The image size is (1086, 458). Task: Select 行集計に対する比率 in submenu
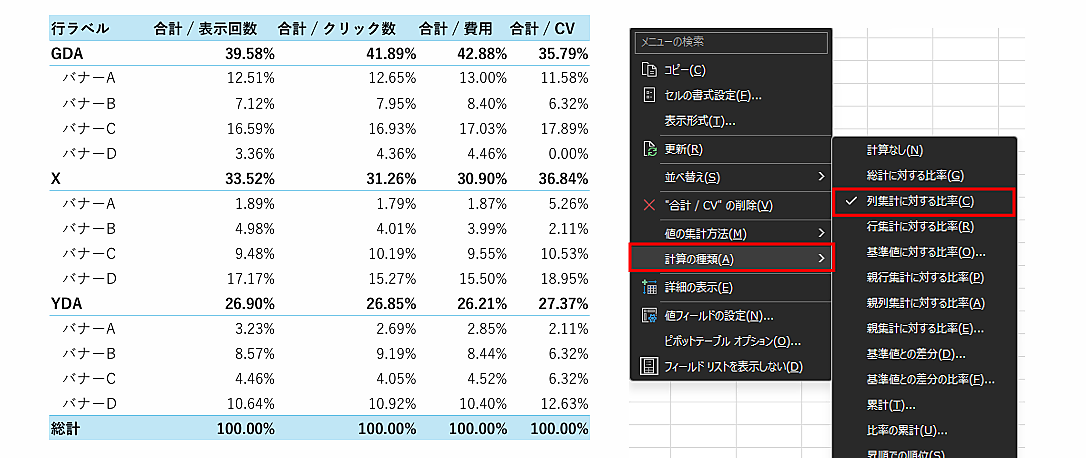(920, 227)
